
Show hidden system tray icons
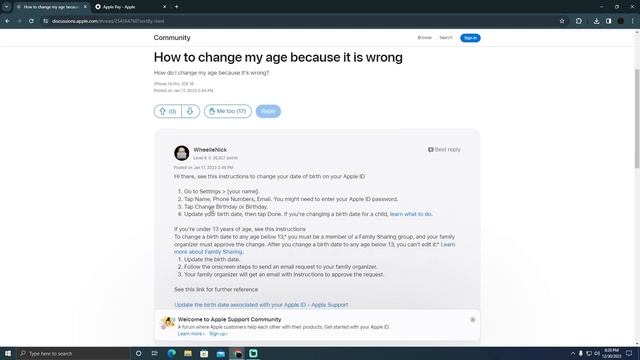573,353
